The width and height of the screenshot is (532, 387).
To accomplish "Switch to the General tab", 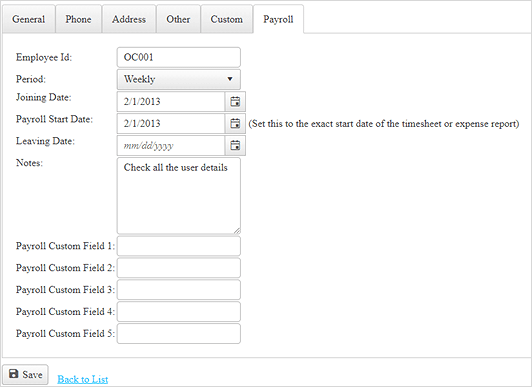I will pyautogui.click(x=28, y=19).
